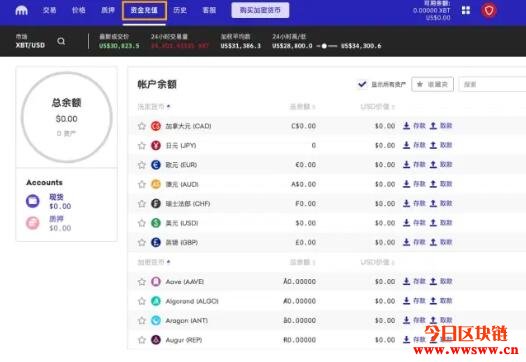Star the USD row as favorite
The image size is (526, 362).
[142, 223]
